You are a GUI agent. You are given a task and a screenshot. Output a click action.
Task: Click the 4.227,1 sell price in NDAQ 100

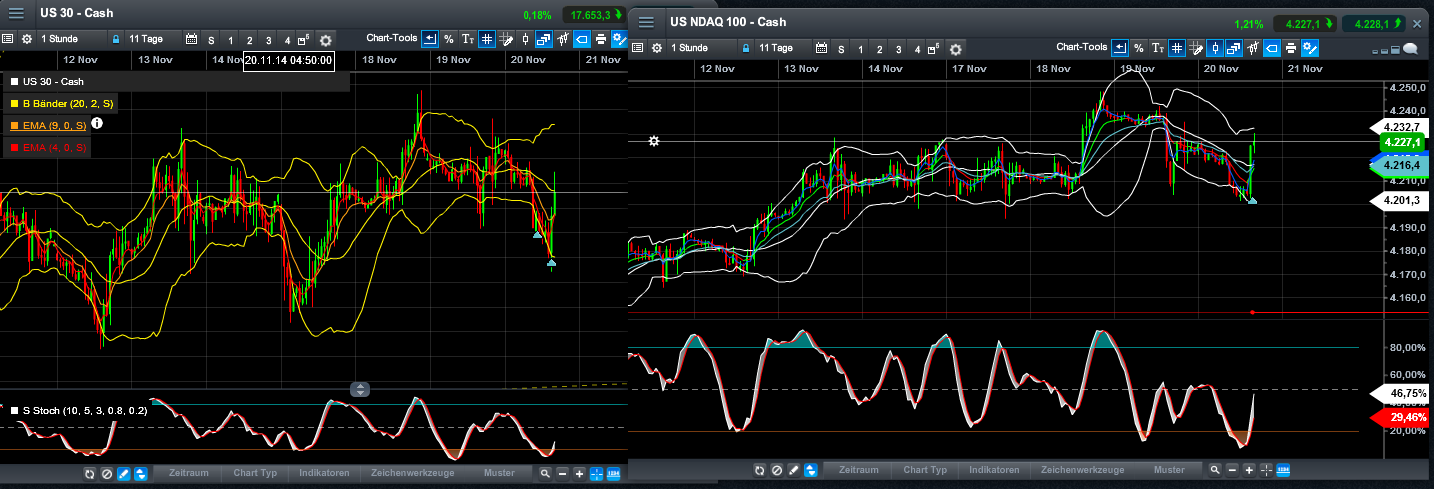pyautogui.click(x=1303, y=23)
